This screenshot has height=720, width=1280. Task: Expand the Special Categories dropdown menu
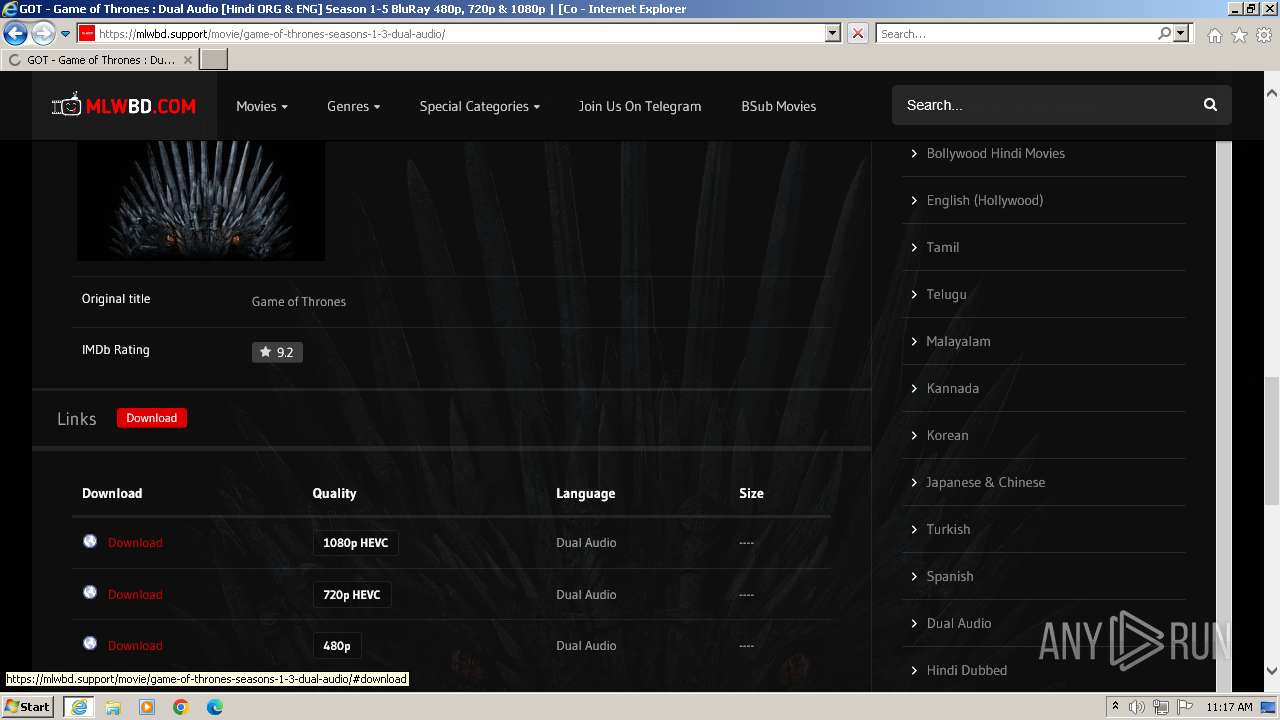point(480,106)
